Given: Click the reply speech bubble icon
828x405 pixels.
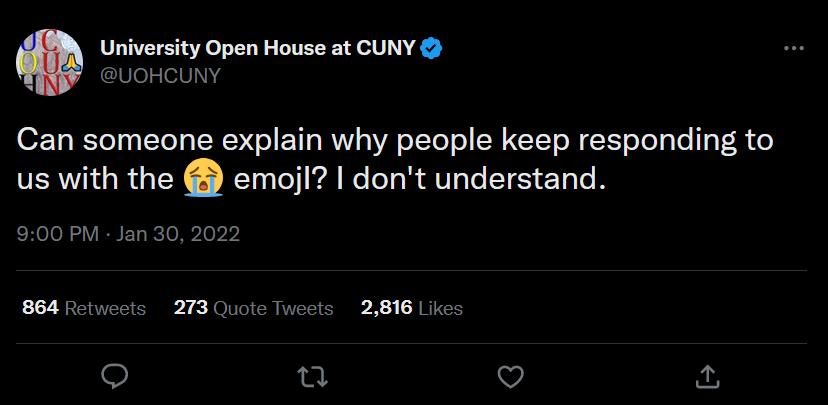Looking at the screenshot, I should pos(115,376).
